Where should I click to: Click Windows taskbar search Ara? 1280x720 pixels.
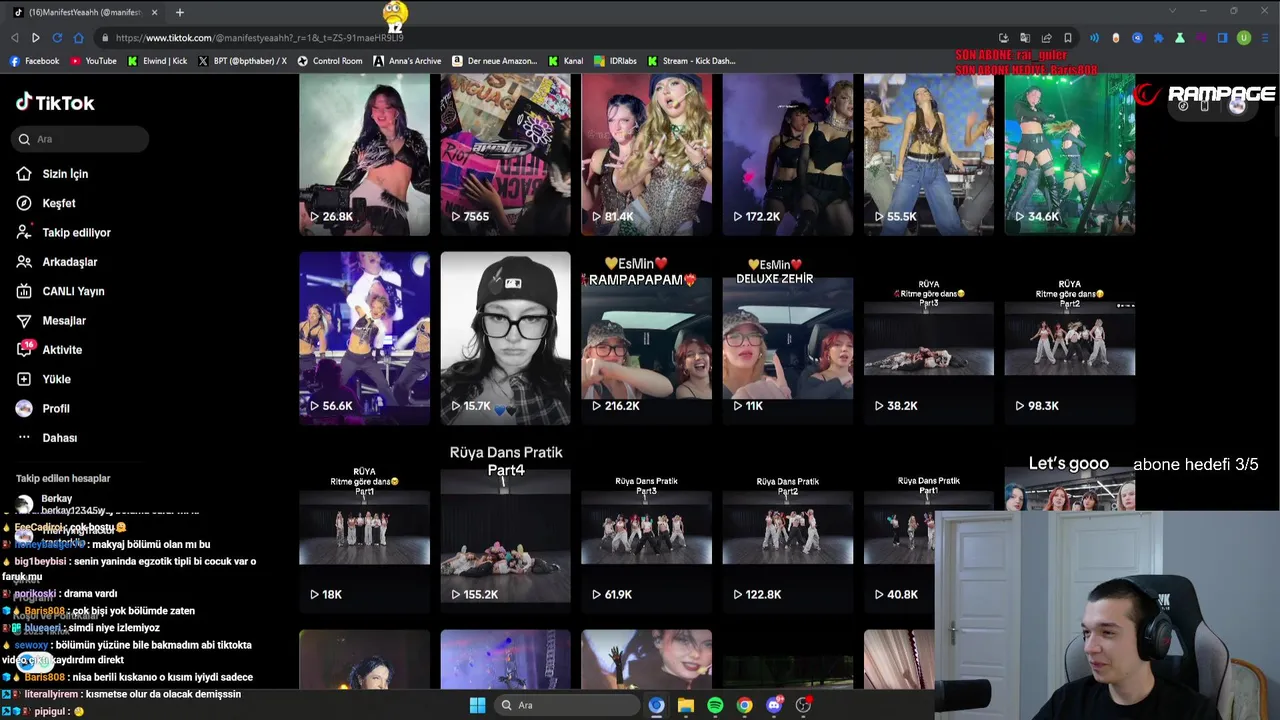pos(568,705)
